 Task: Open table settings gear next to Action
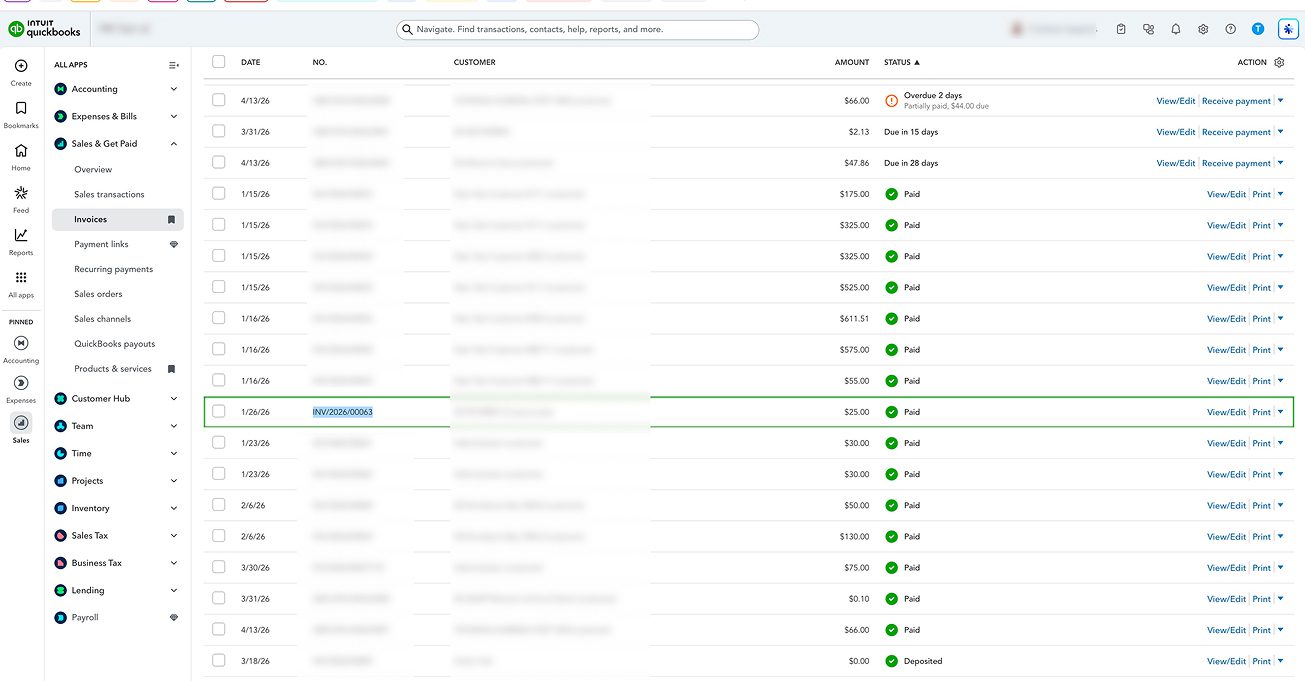point(1279,62)
